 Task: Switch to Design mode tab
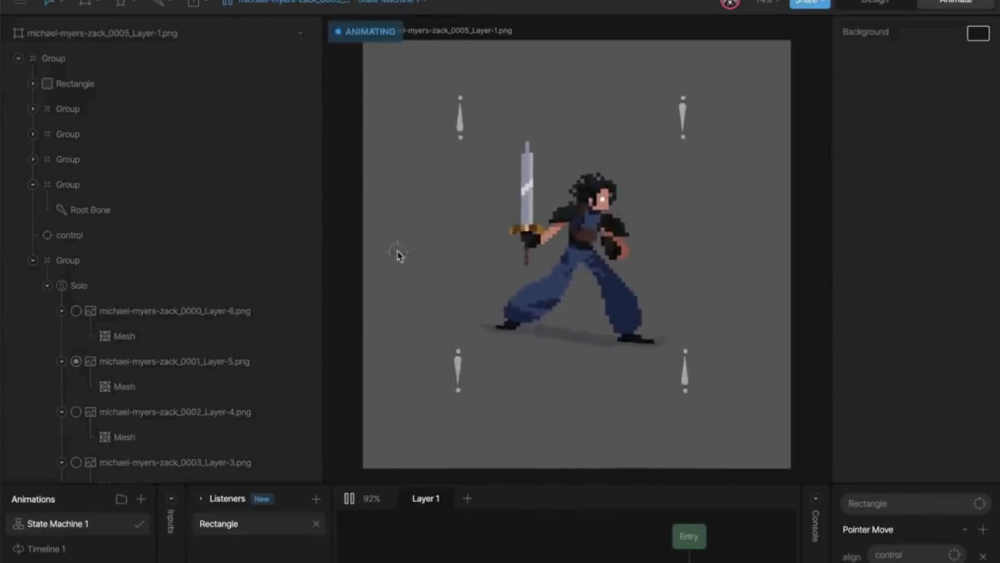click(874, 3)
